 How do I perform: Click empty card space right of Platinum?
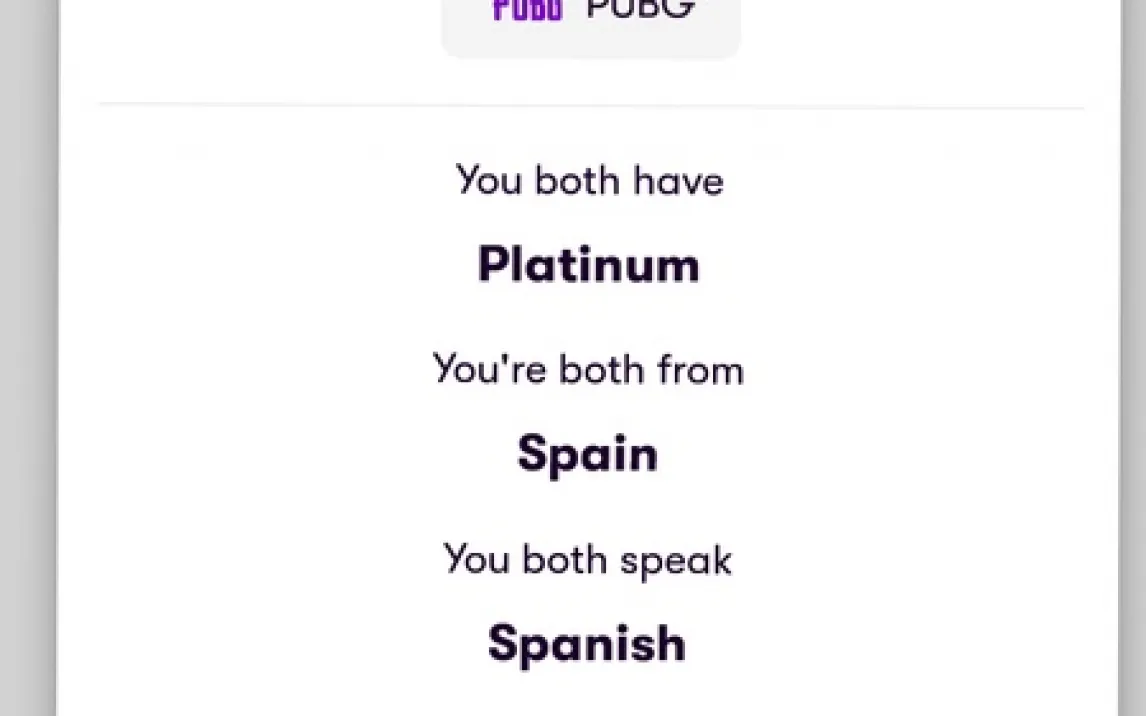click(900, 265)
